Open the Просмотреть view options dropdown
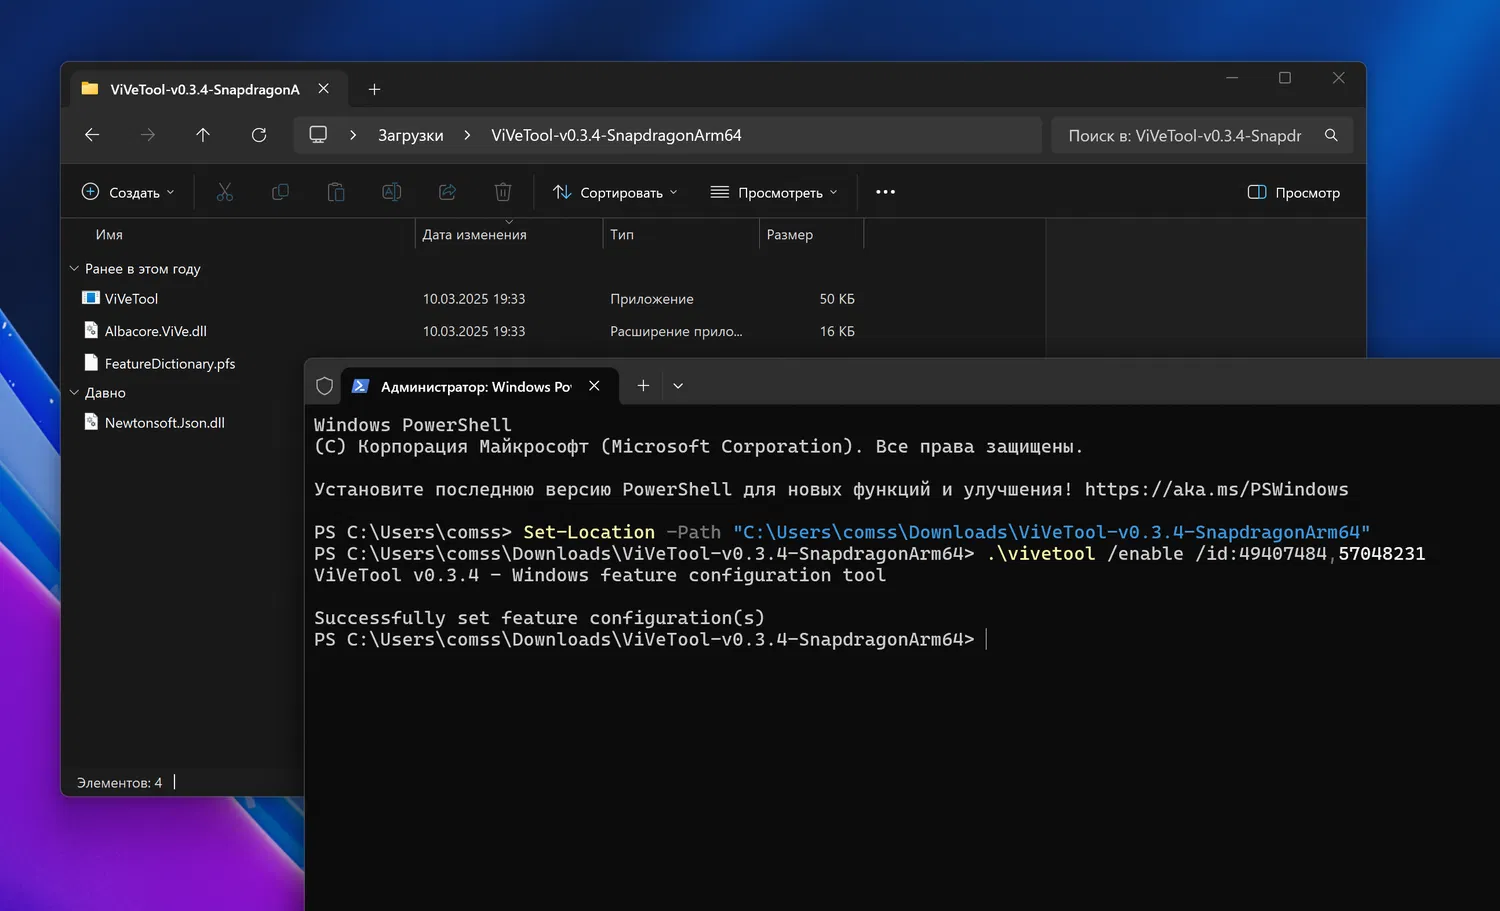 [774, 192]
